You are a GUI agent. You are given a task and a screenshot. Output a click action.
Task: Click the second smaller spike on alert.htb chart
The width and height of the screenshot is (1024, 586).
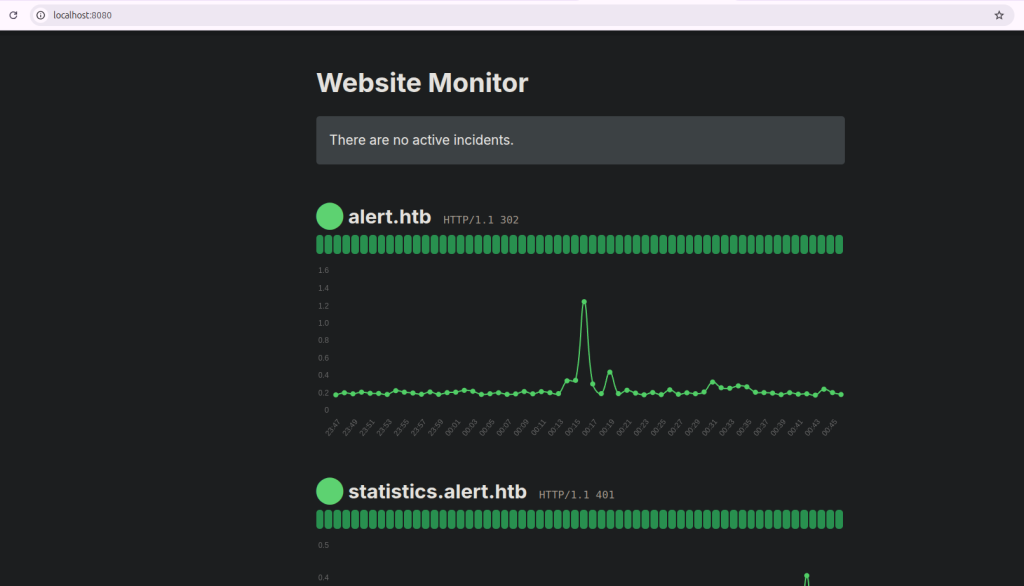[x=609, y=372]
